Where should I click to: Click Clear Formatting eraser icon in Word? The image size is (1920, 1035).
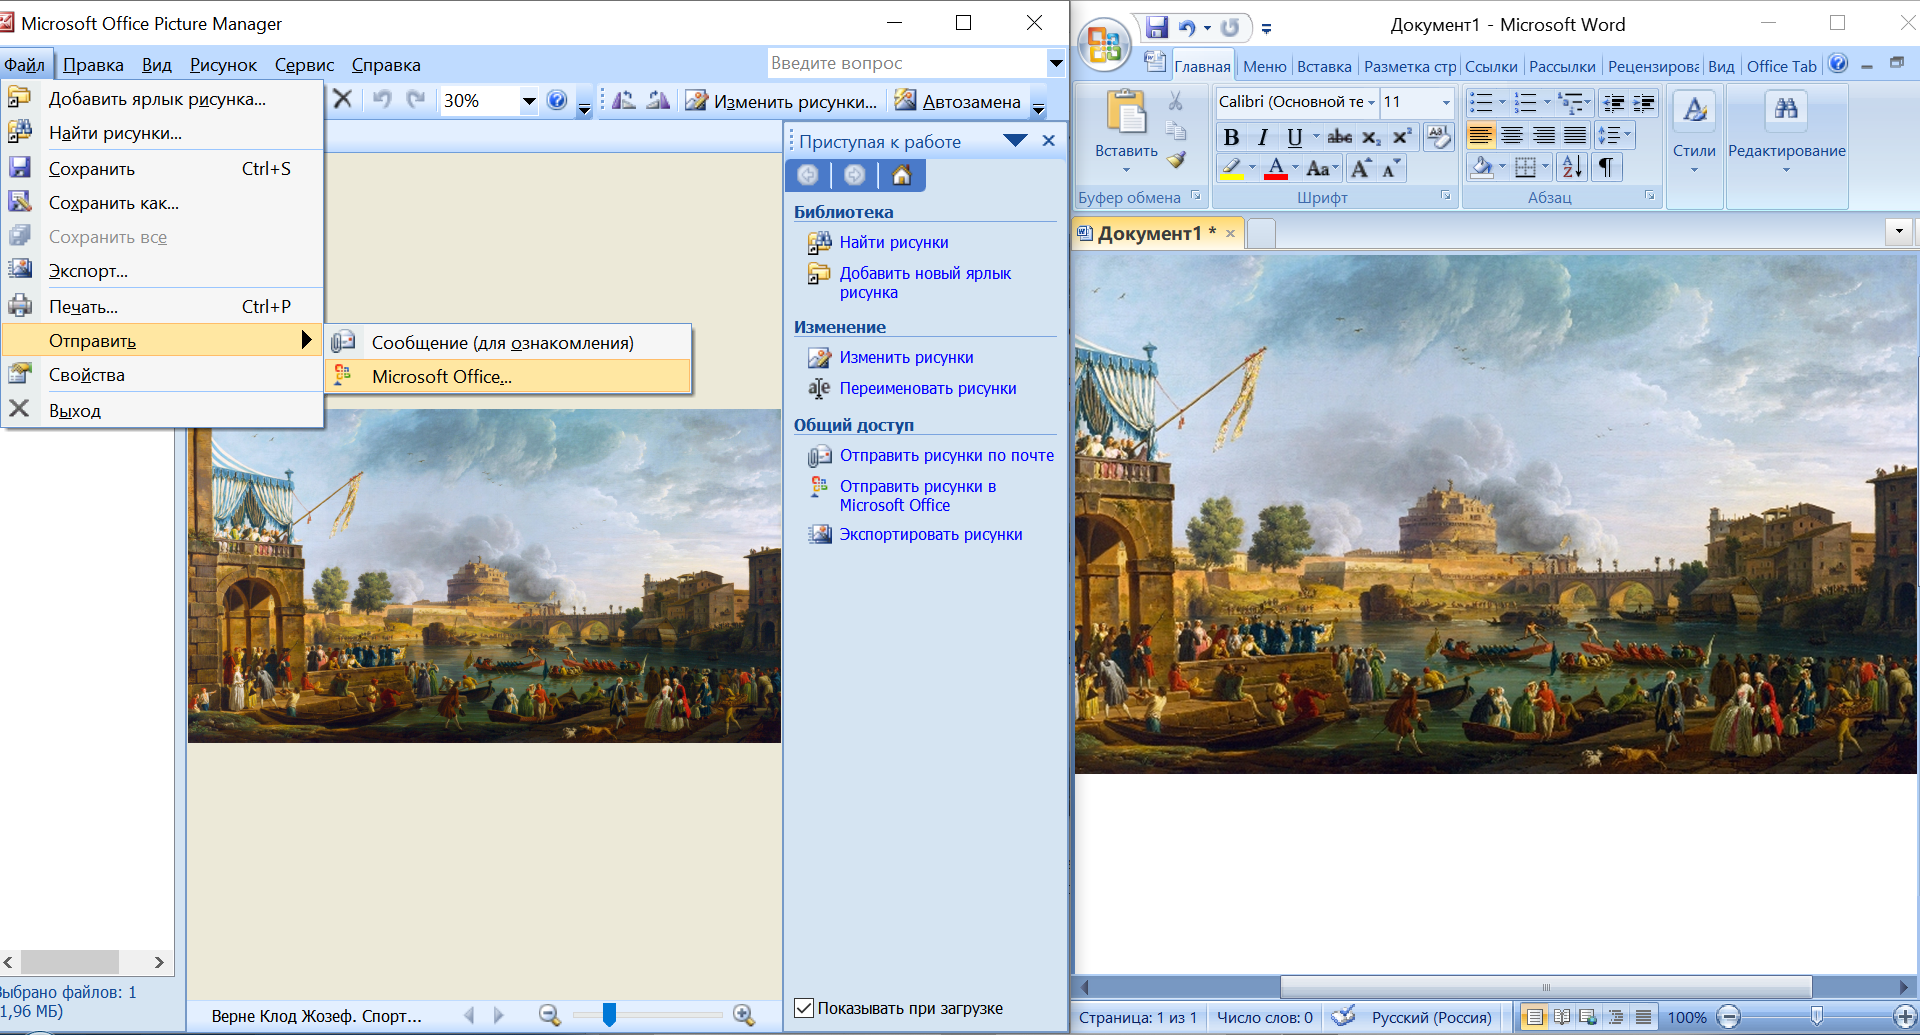(1438, 137)
